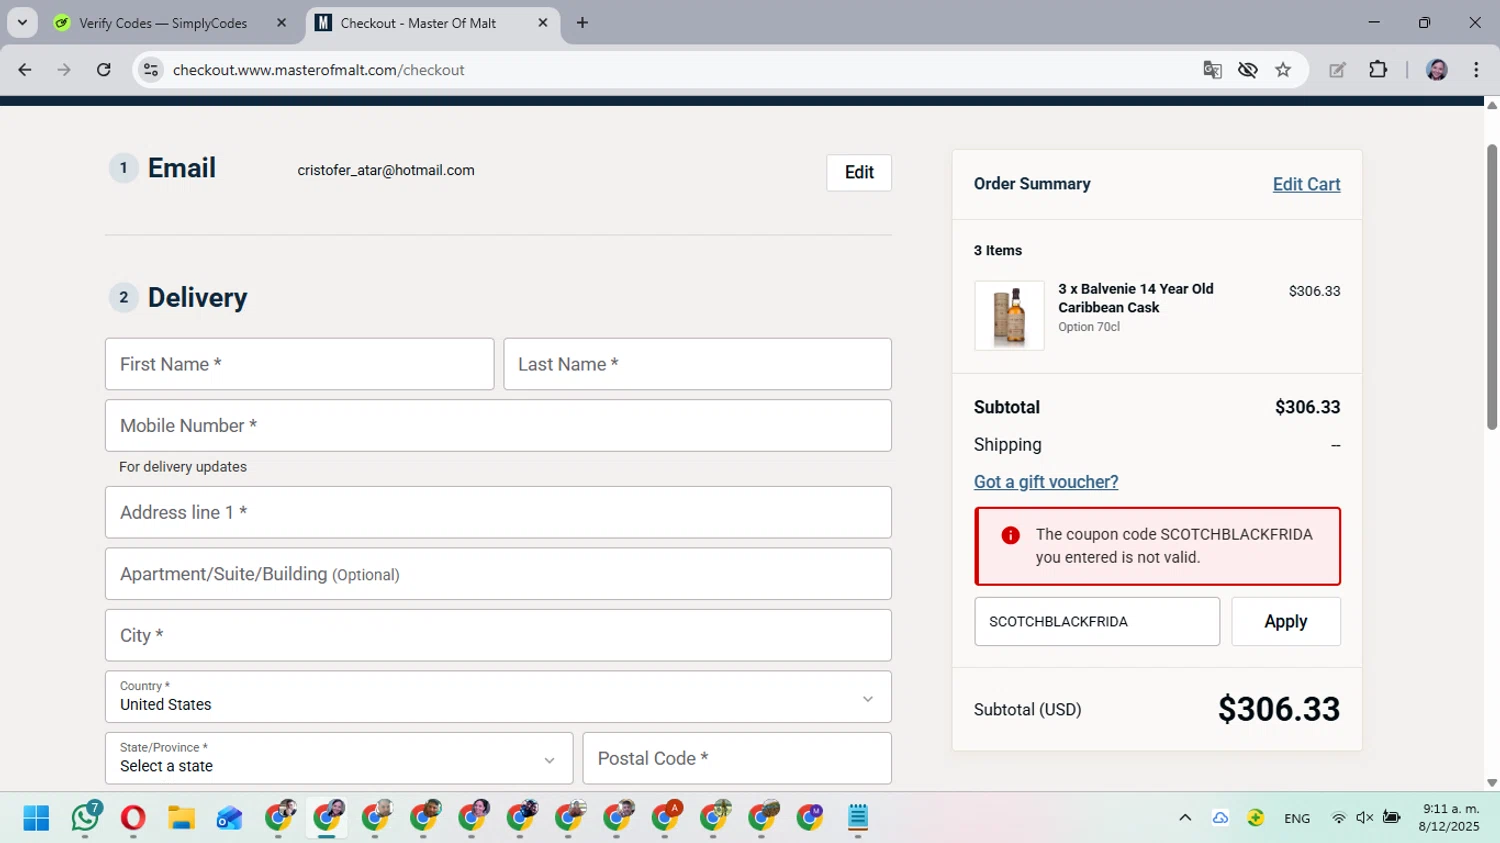Click the Mobile Number field

pyautogui.click(x=498, y=426)
